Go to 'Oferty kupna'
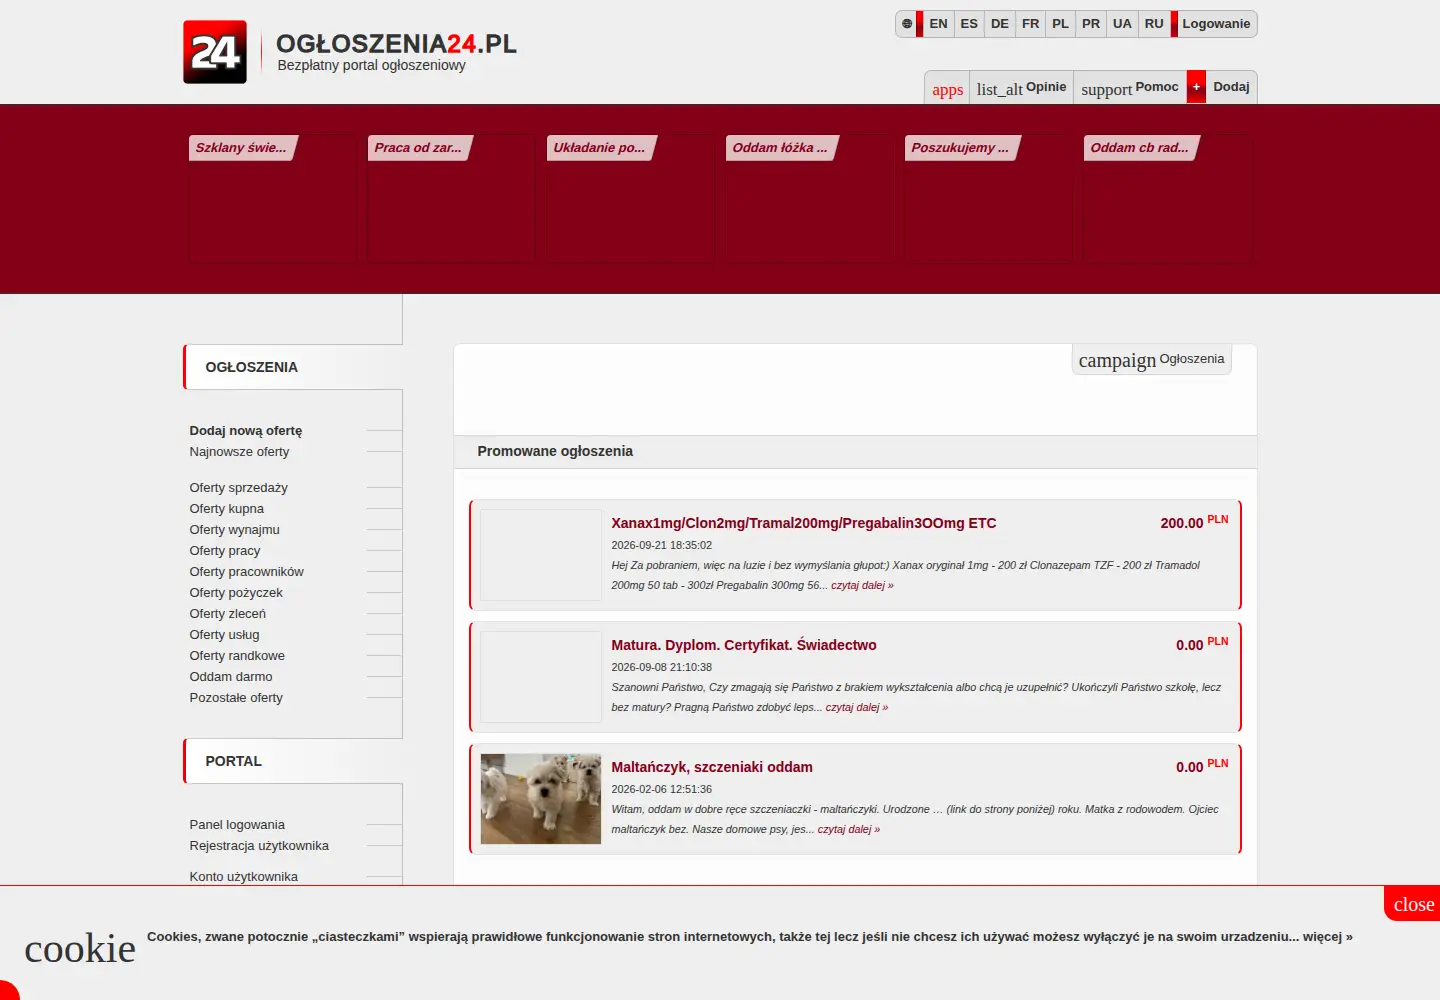This screenshot has height=1000, width=1440. 226,509
